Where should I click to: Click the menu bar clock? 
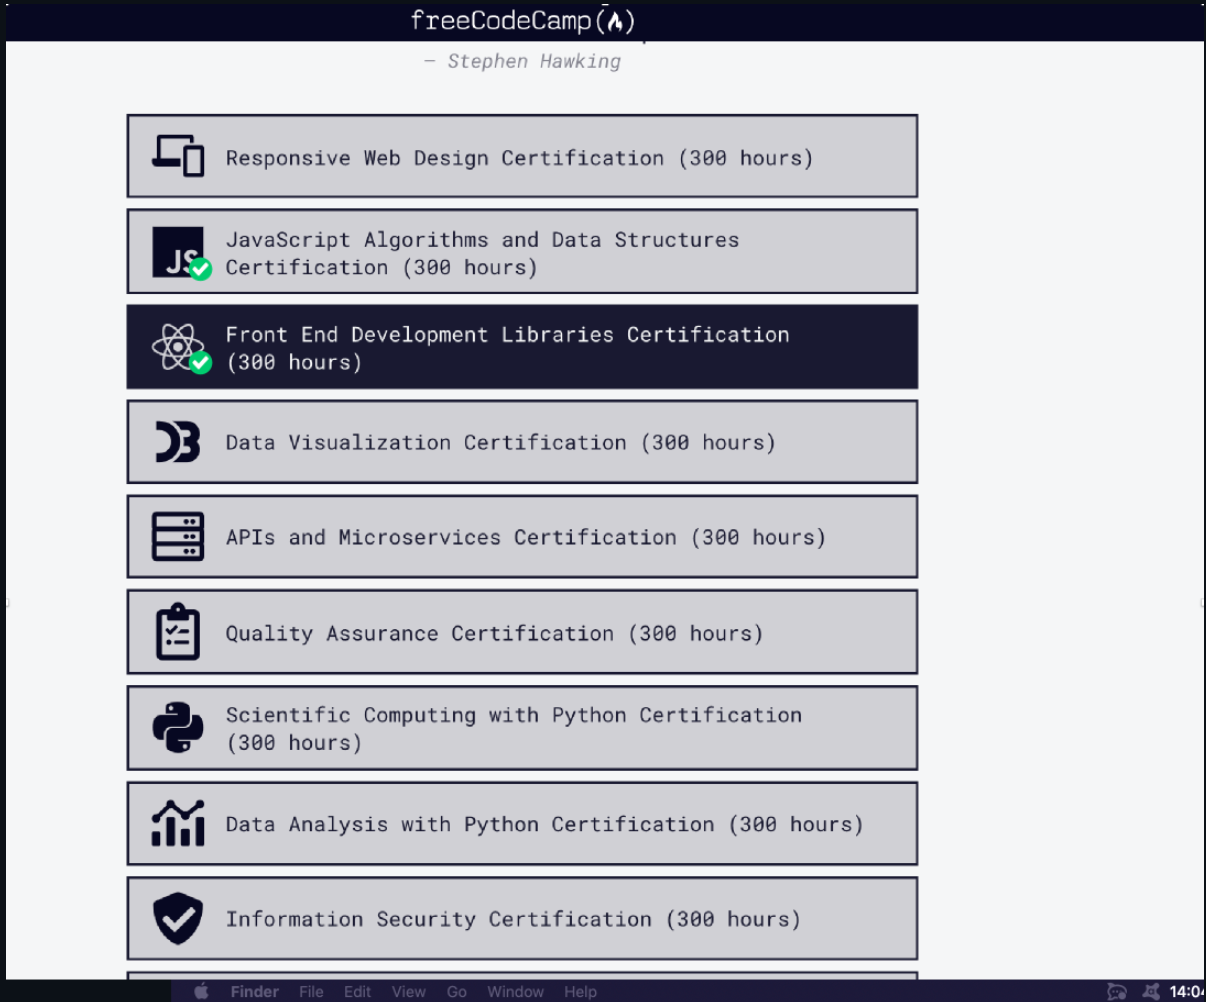click(1187, 992)
